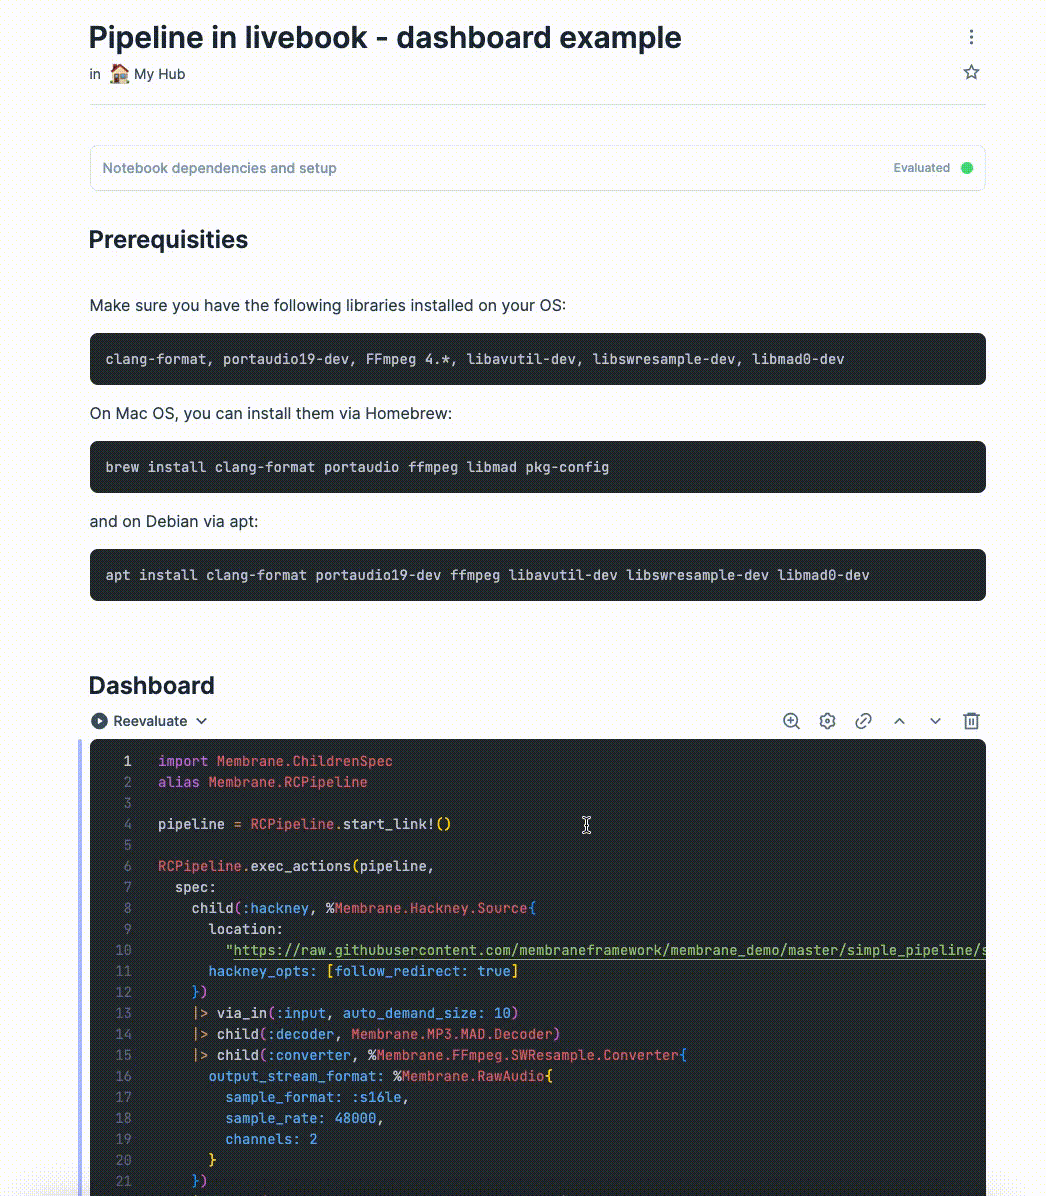Expand the Reevaluate dropdown arrow
The width and height of the screenshot is (1046, 1196).
click(201, 721)
